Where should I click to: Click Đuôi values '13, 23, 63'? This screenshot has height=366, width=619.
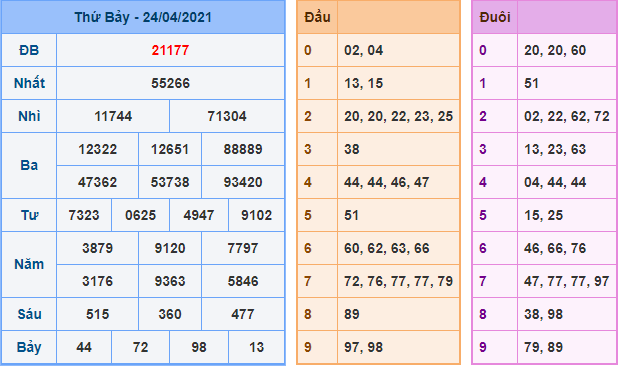[555, 149]
